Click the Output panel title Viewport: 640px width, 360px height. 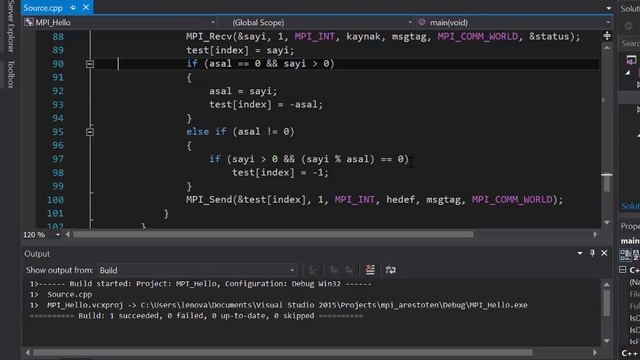[x=37, y=254]
